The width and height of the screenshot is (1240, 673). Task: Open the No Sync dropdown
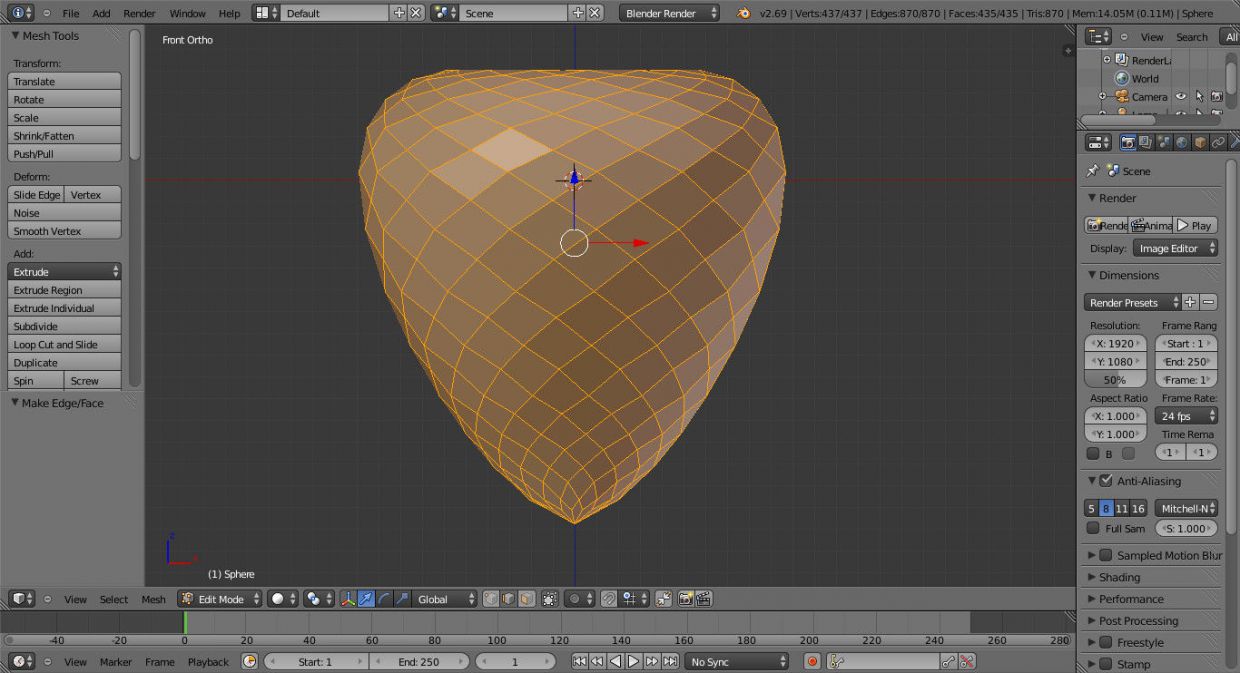point(737,661)
